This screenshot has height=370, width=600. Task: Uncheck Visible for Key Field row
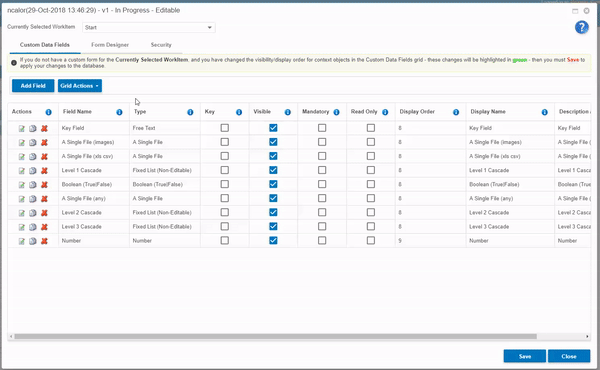(x=273, y=128)
